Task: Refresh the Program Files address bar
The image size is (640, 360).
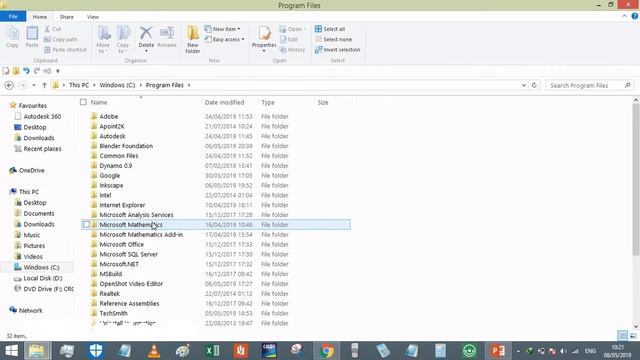Action: (534, 85)
